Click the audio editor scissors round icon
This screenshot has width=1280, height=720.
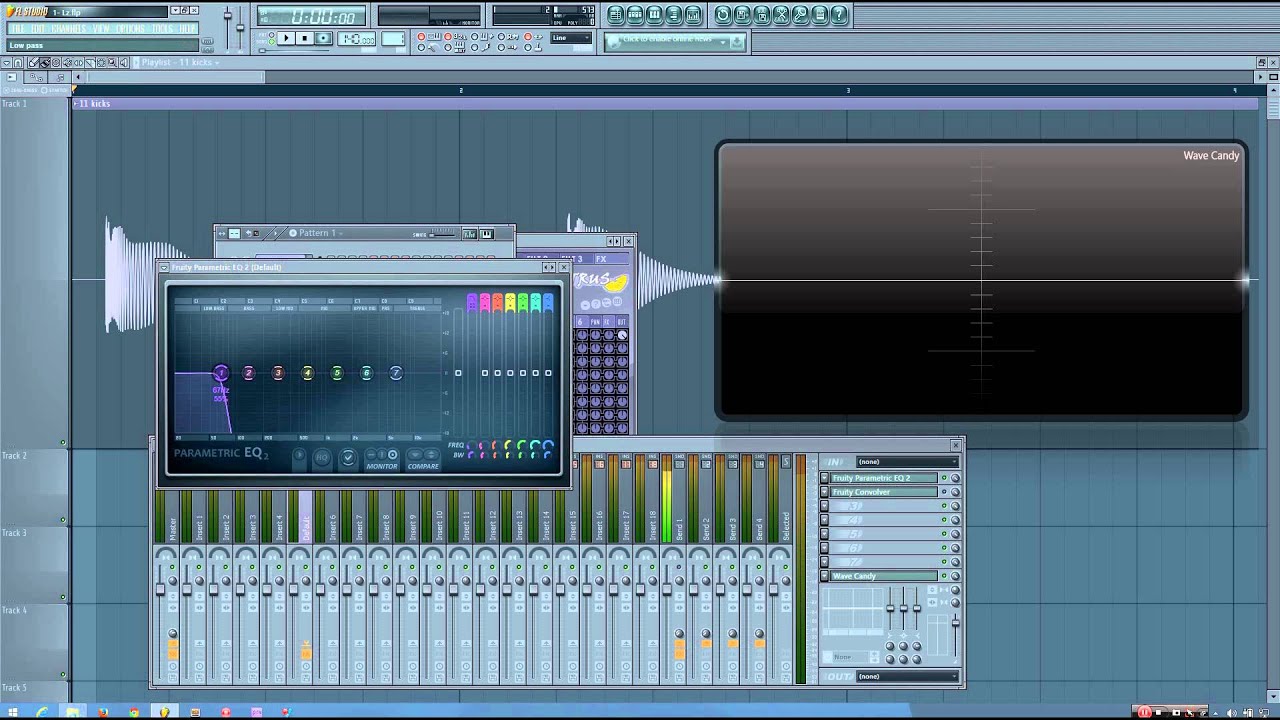tap(781, 14)
